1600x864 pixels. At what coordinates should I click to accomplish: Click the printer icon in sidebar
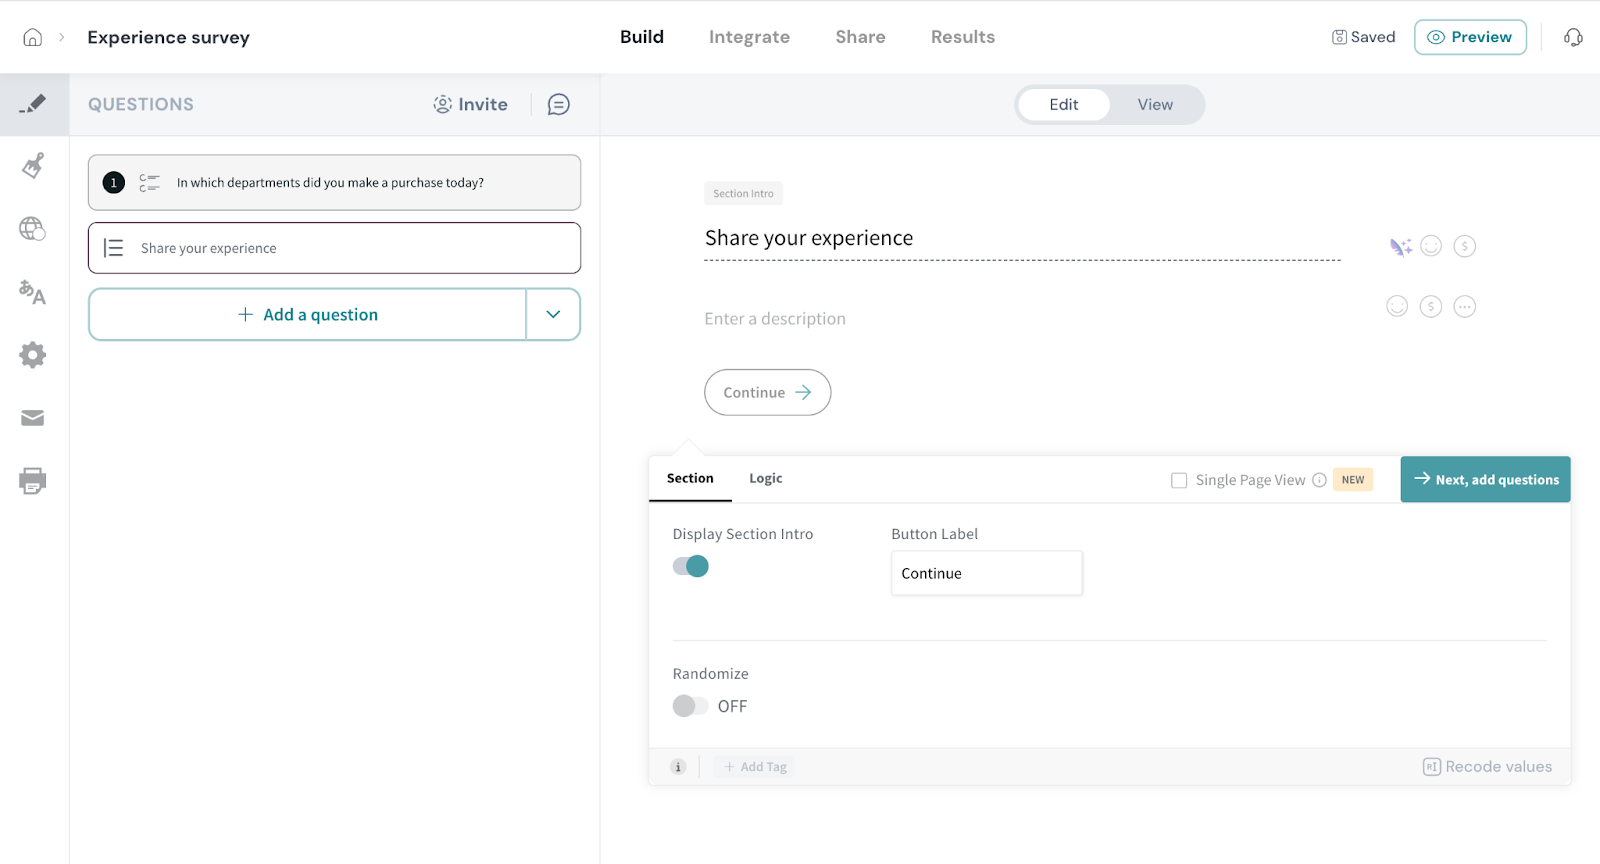coord(33,481)
